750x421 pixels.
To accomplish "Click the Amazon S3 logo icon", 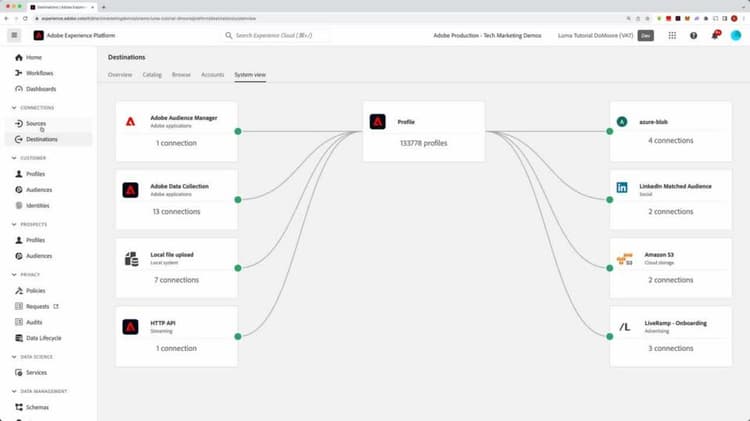I will coord(625,259).
